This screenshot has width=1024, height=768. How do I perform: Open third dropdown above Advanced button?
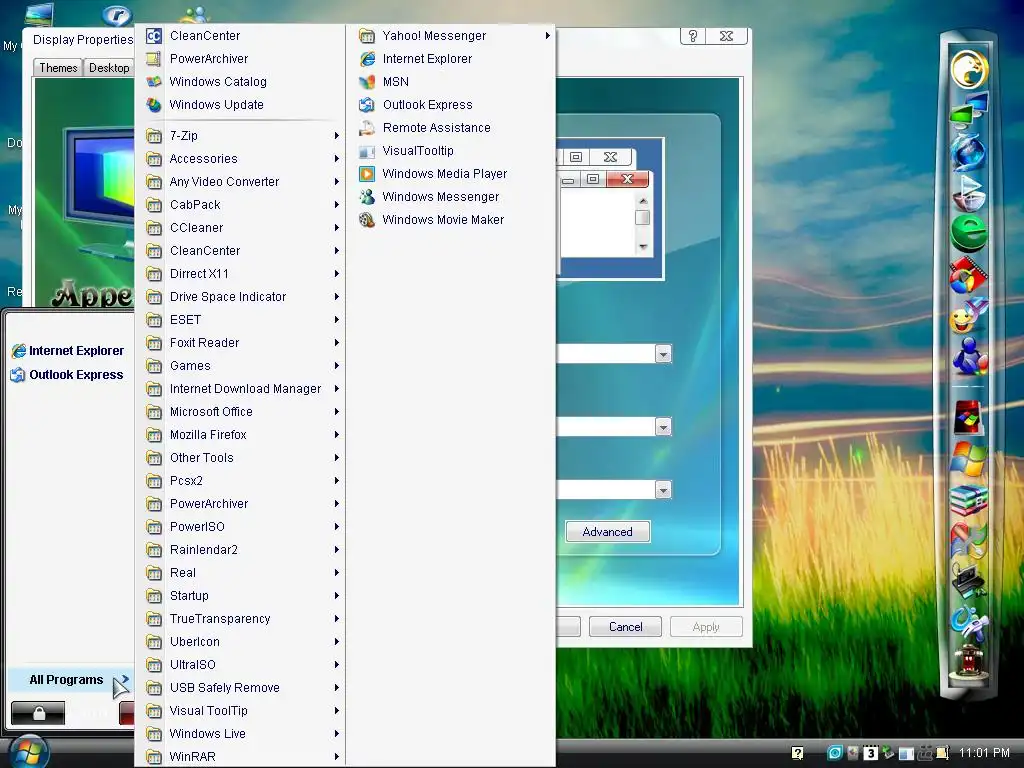(663, 490)
